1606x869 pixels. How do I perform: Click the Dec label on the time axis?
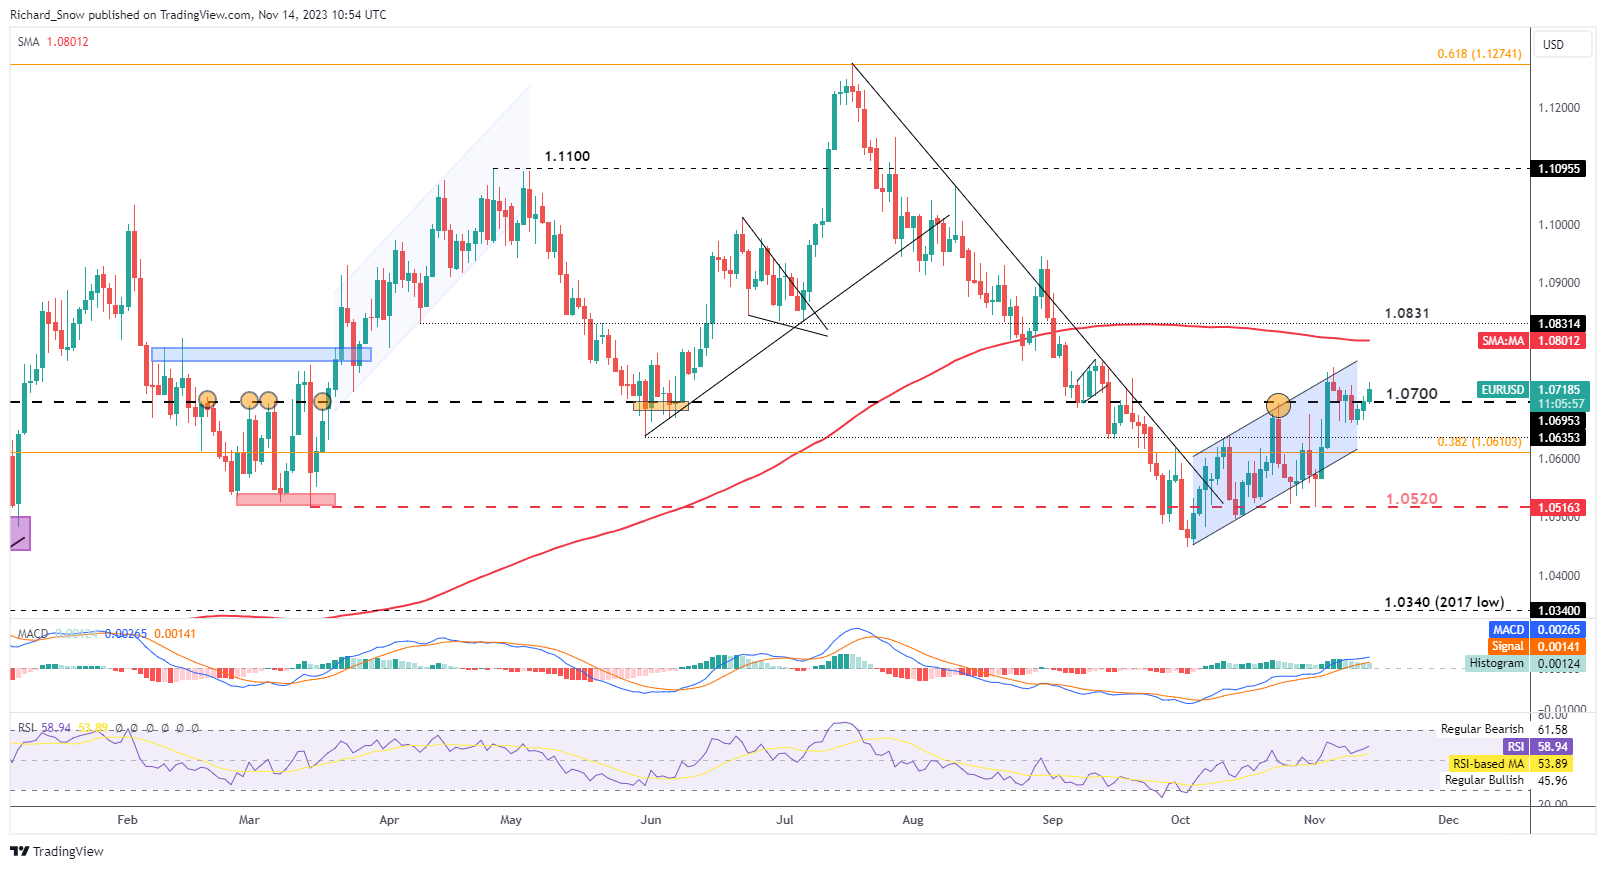(x=1449, y=820)
